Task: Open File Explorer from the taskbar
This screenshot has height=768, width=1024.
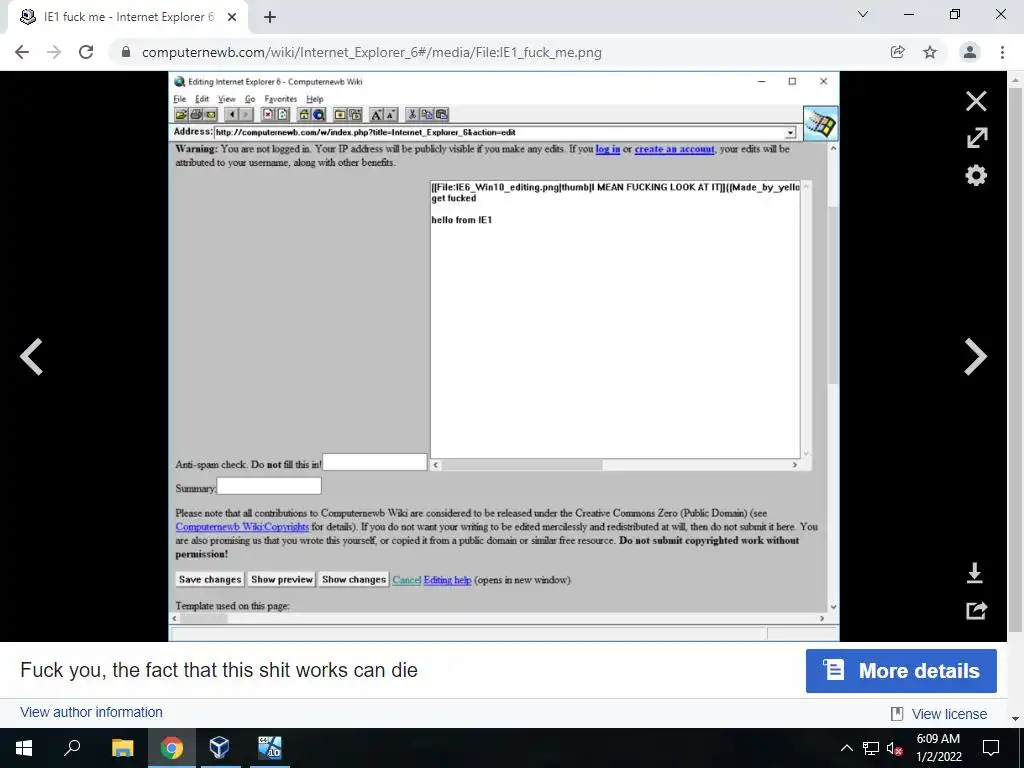Action: pyautogui.click(x=122, y=748)
